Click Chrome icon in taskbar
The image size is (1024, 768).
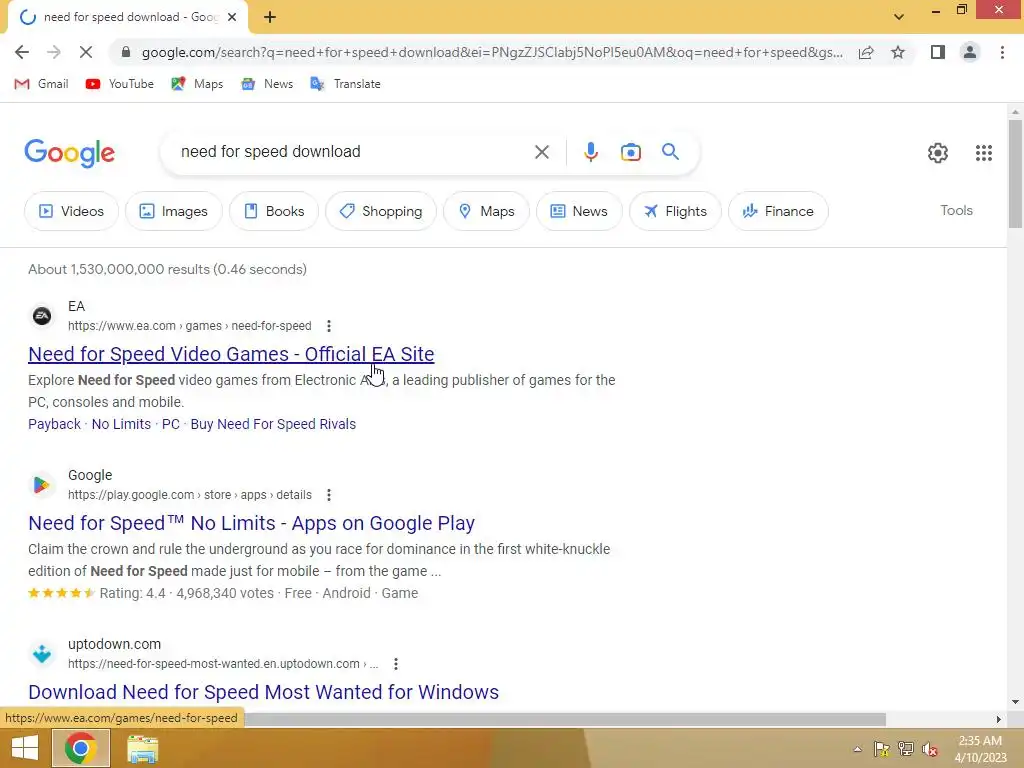[x=80, y=748]
